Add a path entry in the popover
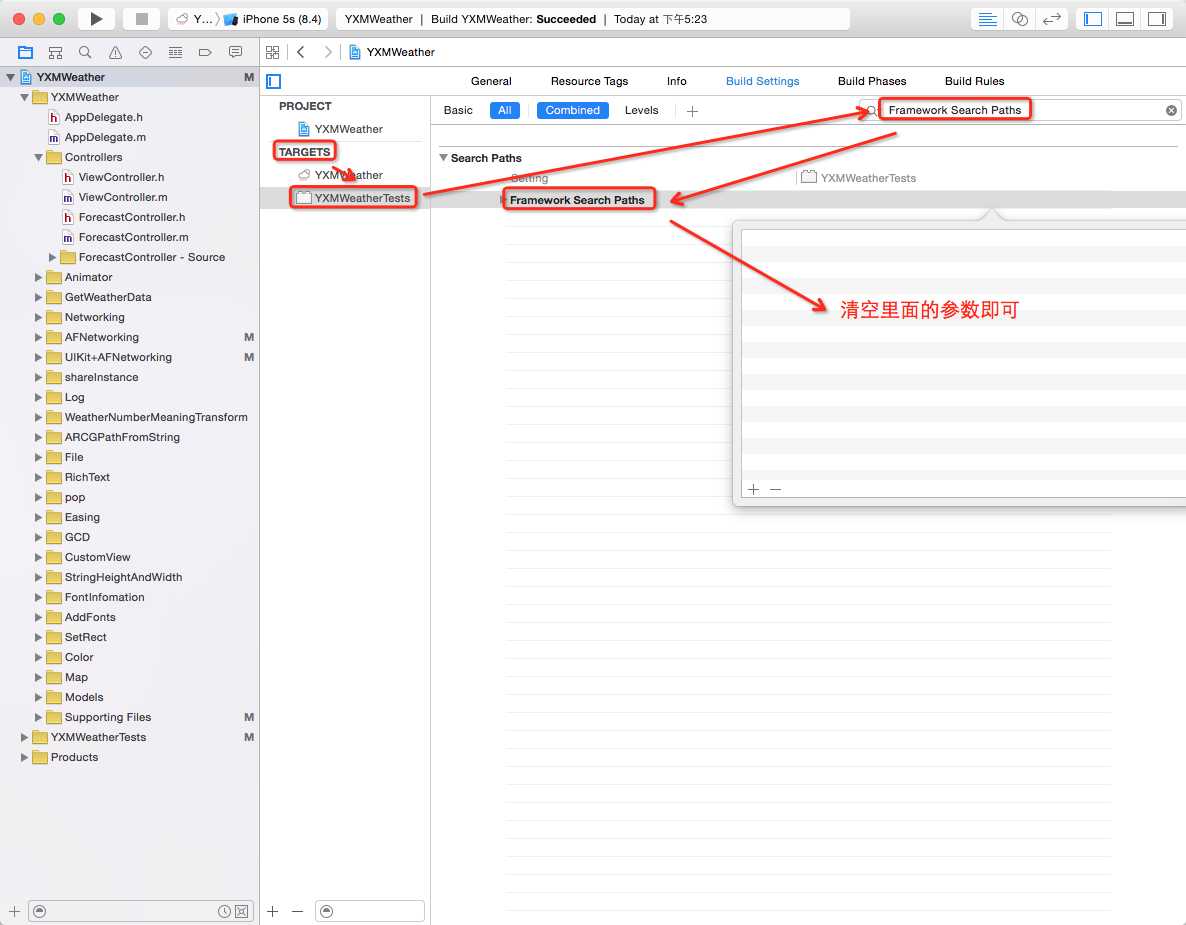 pyautogui.click(x=753, y=489)
